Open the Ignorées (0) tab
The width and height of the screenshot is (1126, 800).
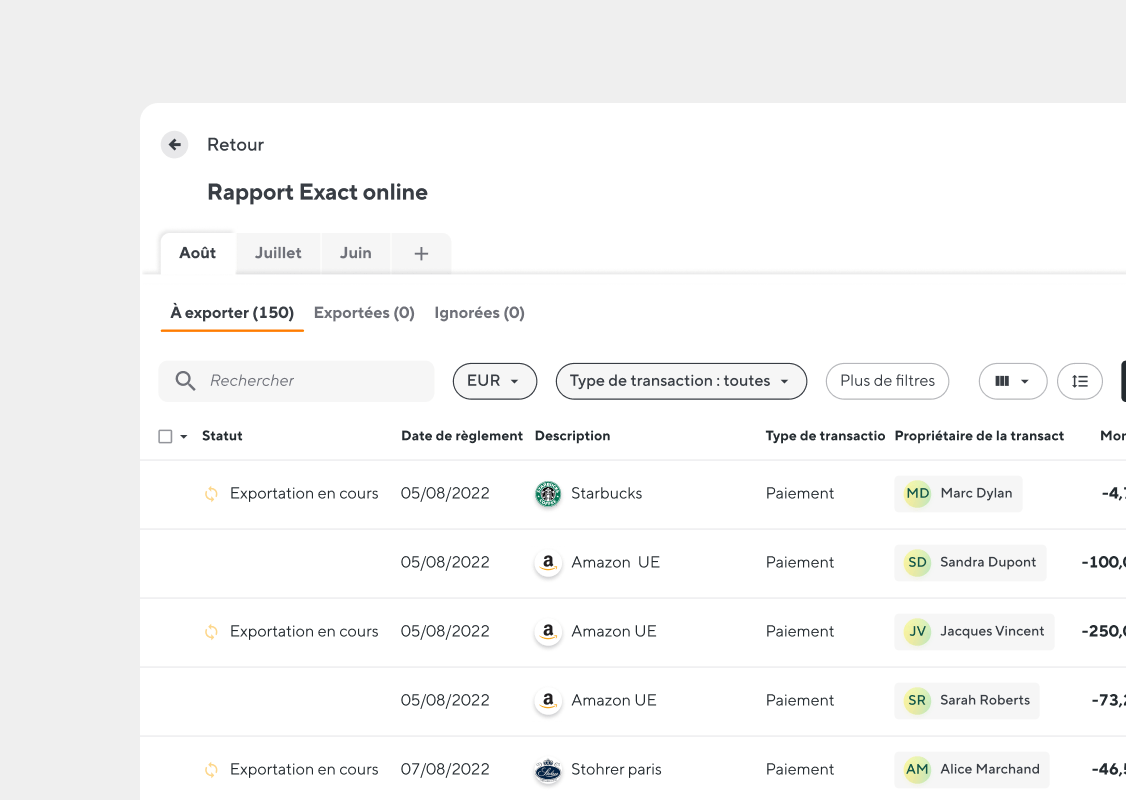click(480, 313)
